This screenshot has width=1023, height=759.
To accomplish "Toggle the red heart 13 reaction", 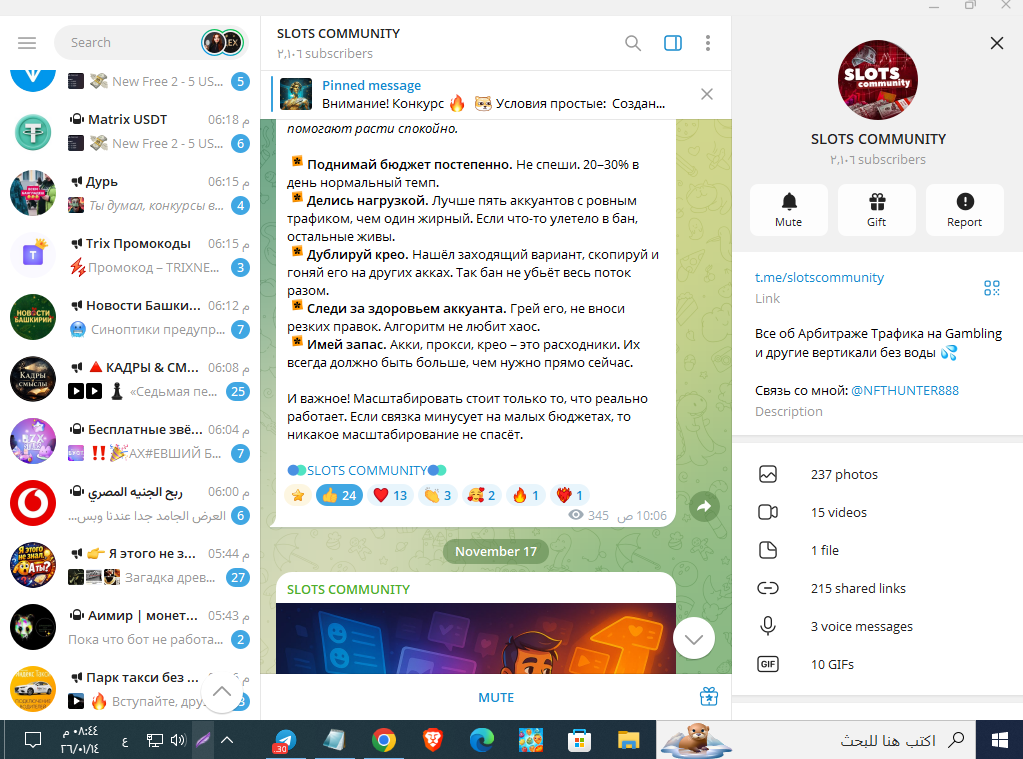I will [390, 495].
